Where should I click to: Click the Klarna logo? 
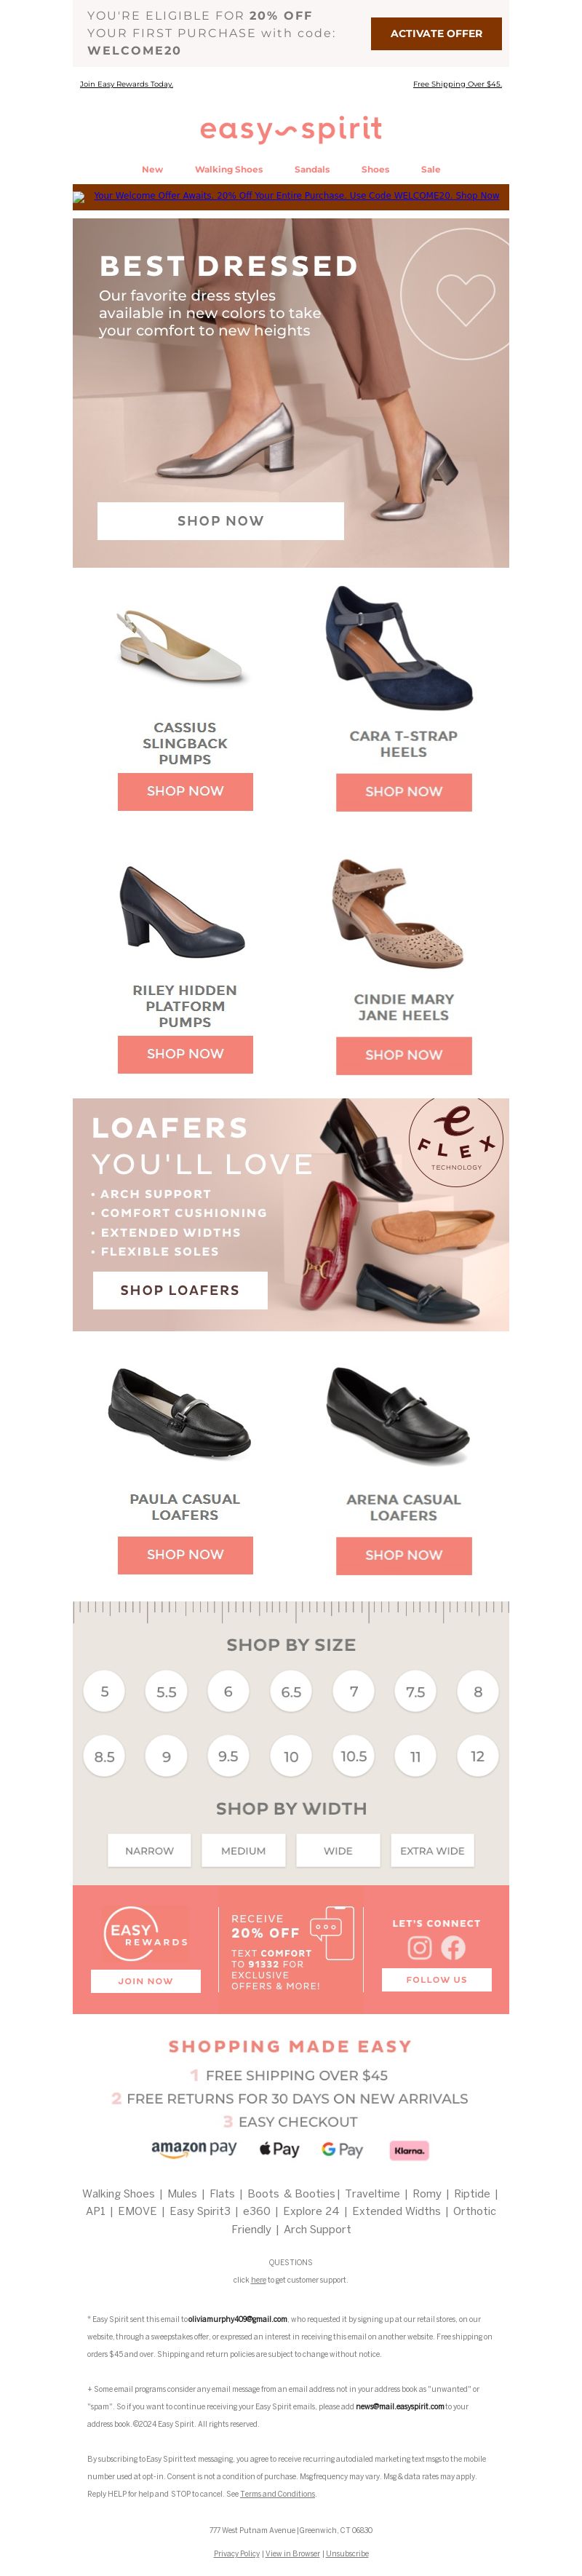[408, 2149]
